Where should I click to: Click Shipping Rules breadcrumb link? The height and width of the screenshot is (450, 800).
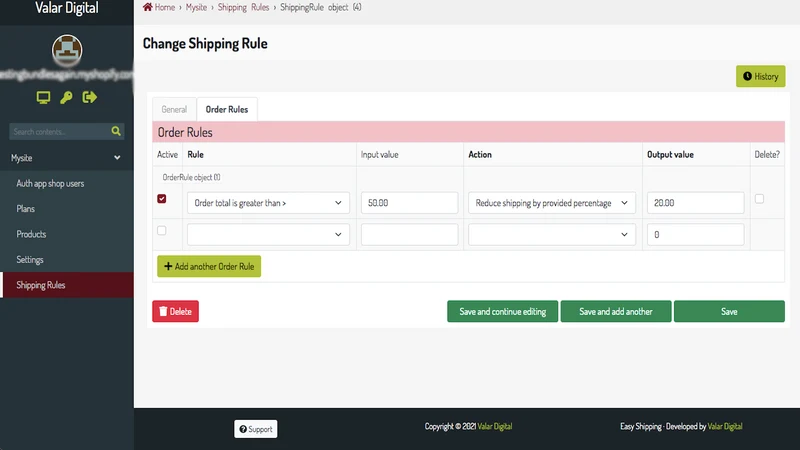(243, 7)
